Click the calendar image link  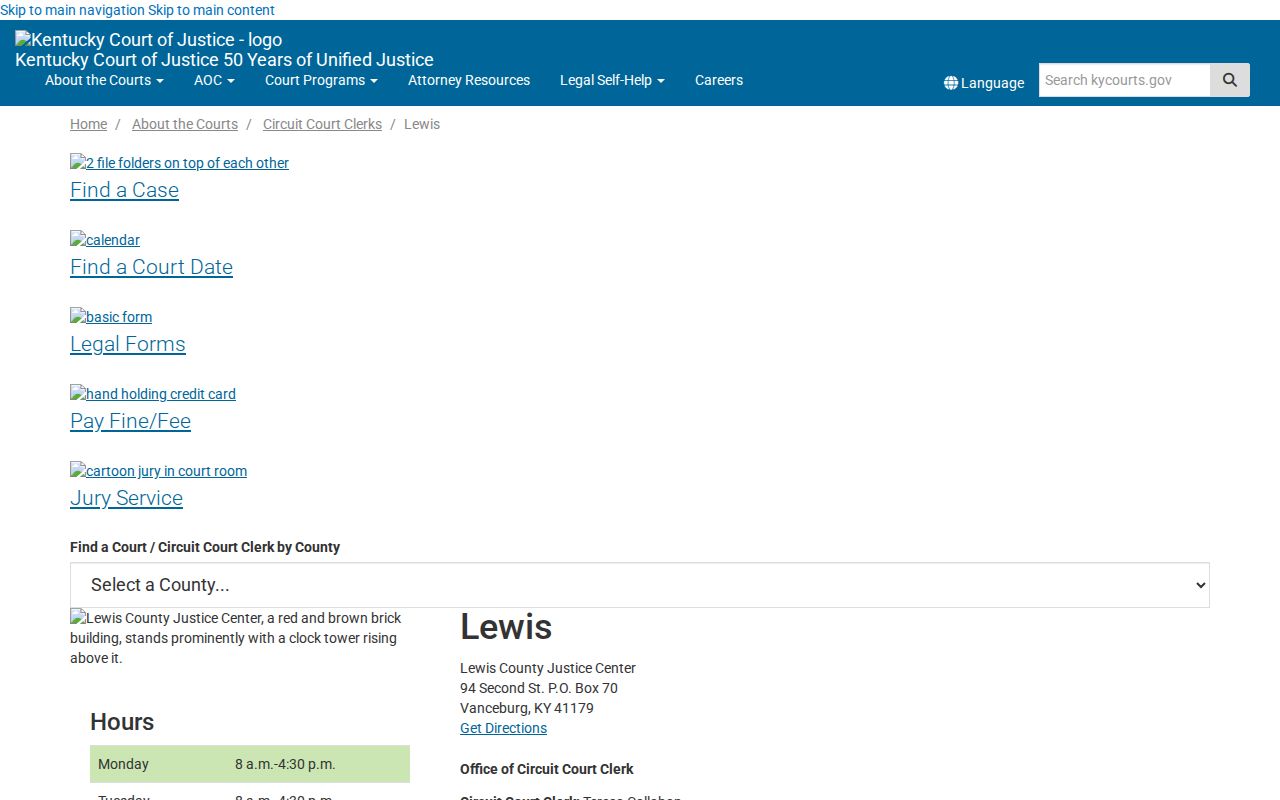[x=105, y=240]
